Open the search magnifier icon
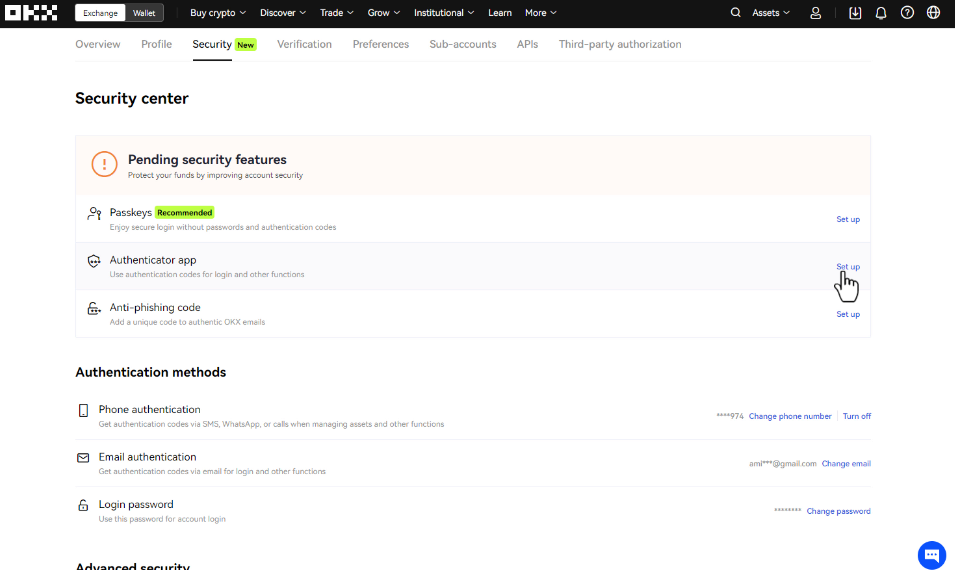 (735, 12)
